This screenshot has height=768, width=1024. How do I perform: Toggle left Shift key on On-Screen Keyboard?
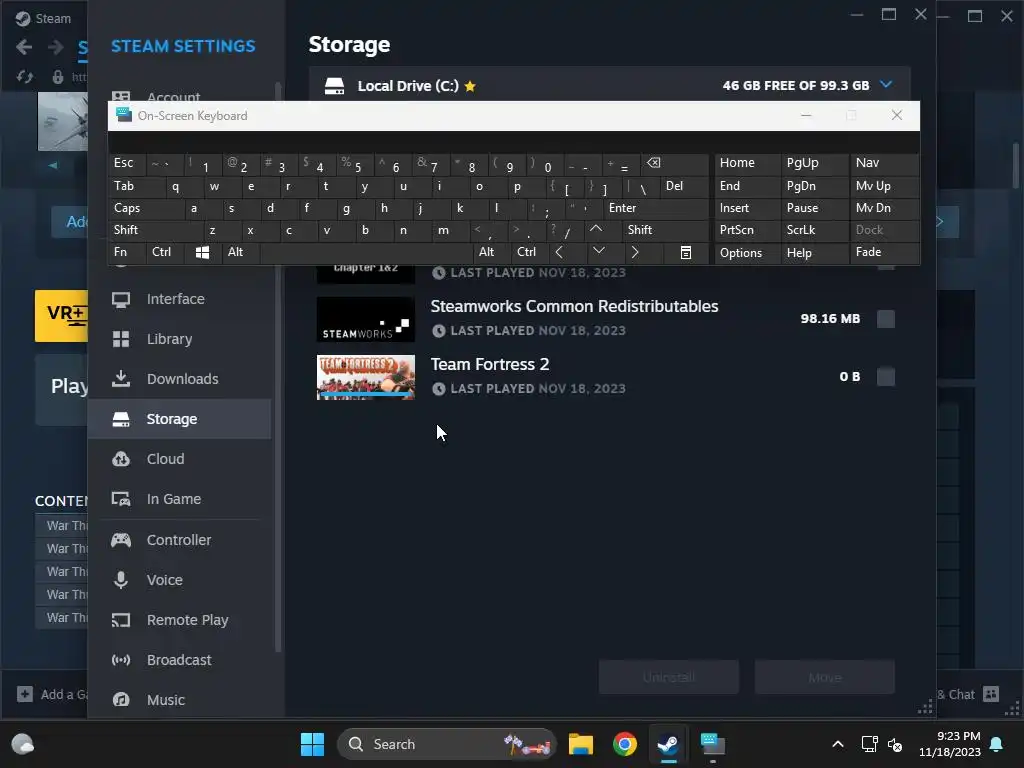pyautogui.click(x=155, y=230)
